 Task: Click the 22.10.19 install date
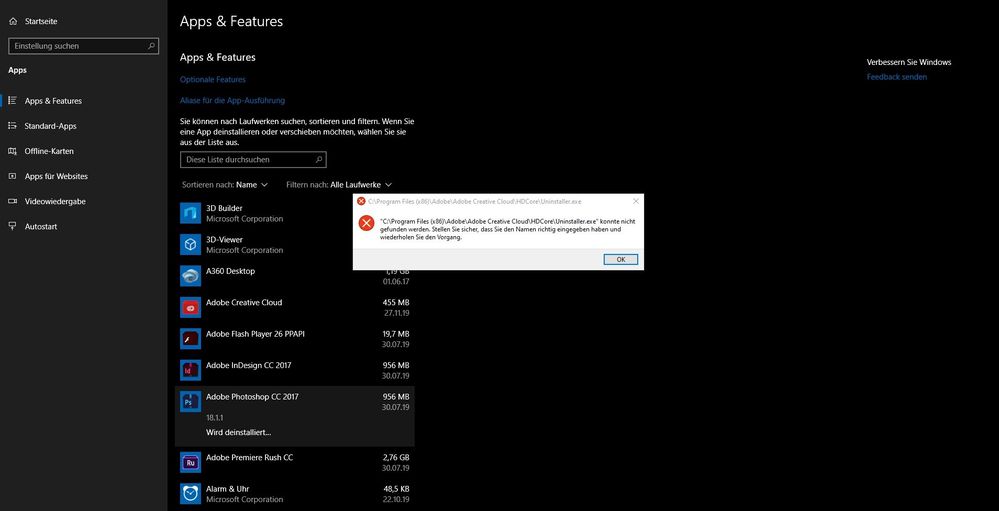pyautogui.click(x=396, y=500)
